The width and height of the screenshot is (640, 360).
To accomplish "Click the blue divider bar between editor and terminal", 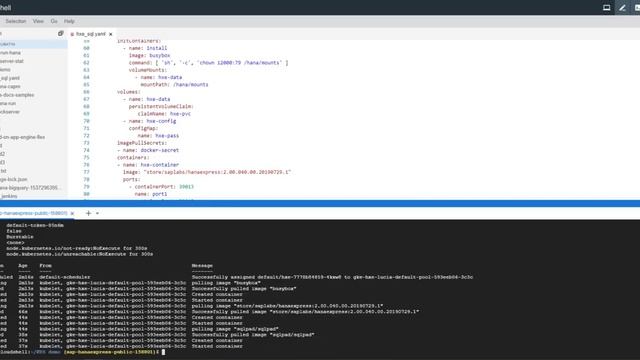I will [x=320, y=203].
